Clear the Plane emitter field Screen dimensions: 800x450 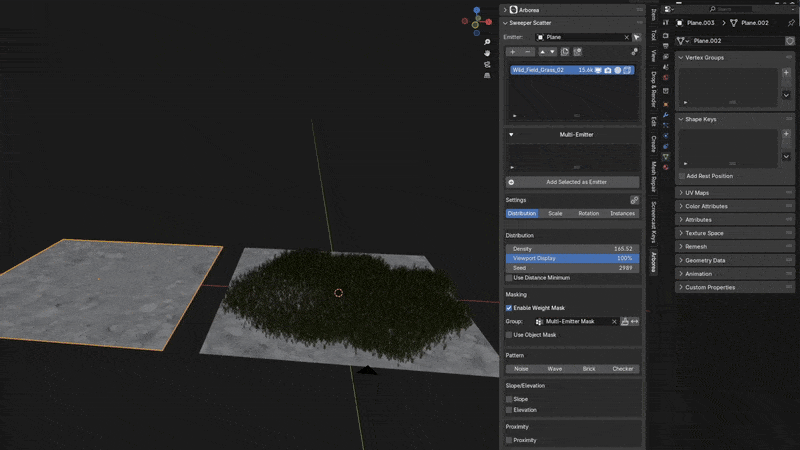[627, 37]
